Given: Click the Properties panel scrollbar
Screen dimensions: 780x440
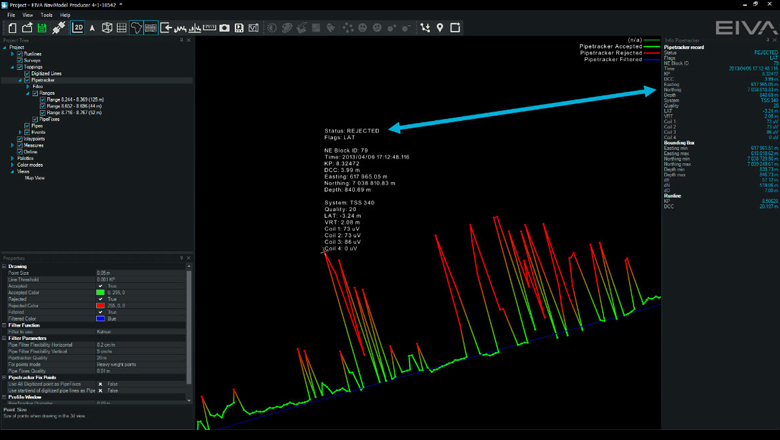Looking at the screenshot, I should 189,327.
